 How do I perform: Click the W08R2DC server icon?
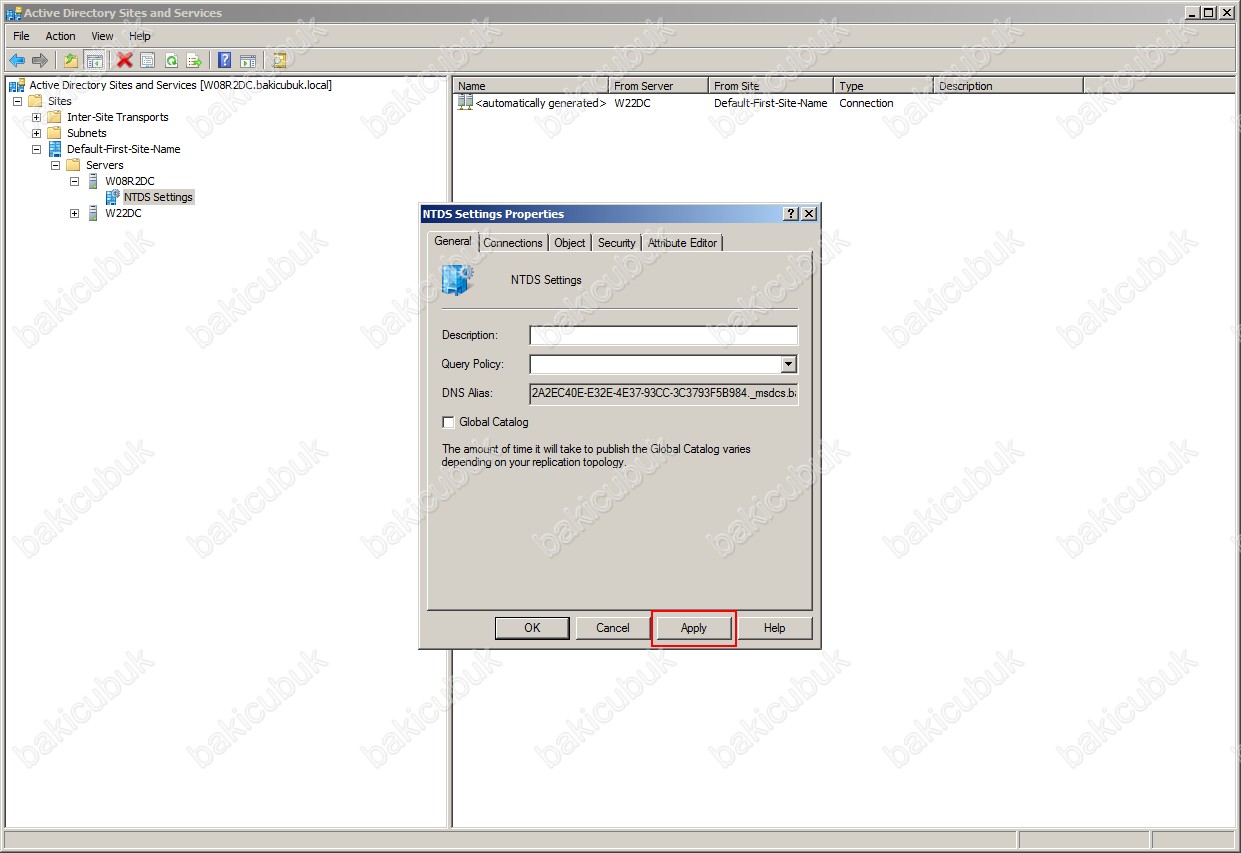coord(93,181)
